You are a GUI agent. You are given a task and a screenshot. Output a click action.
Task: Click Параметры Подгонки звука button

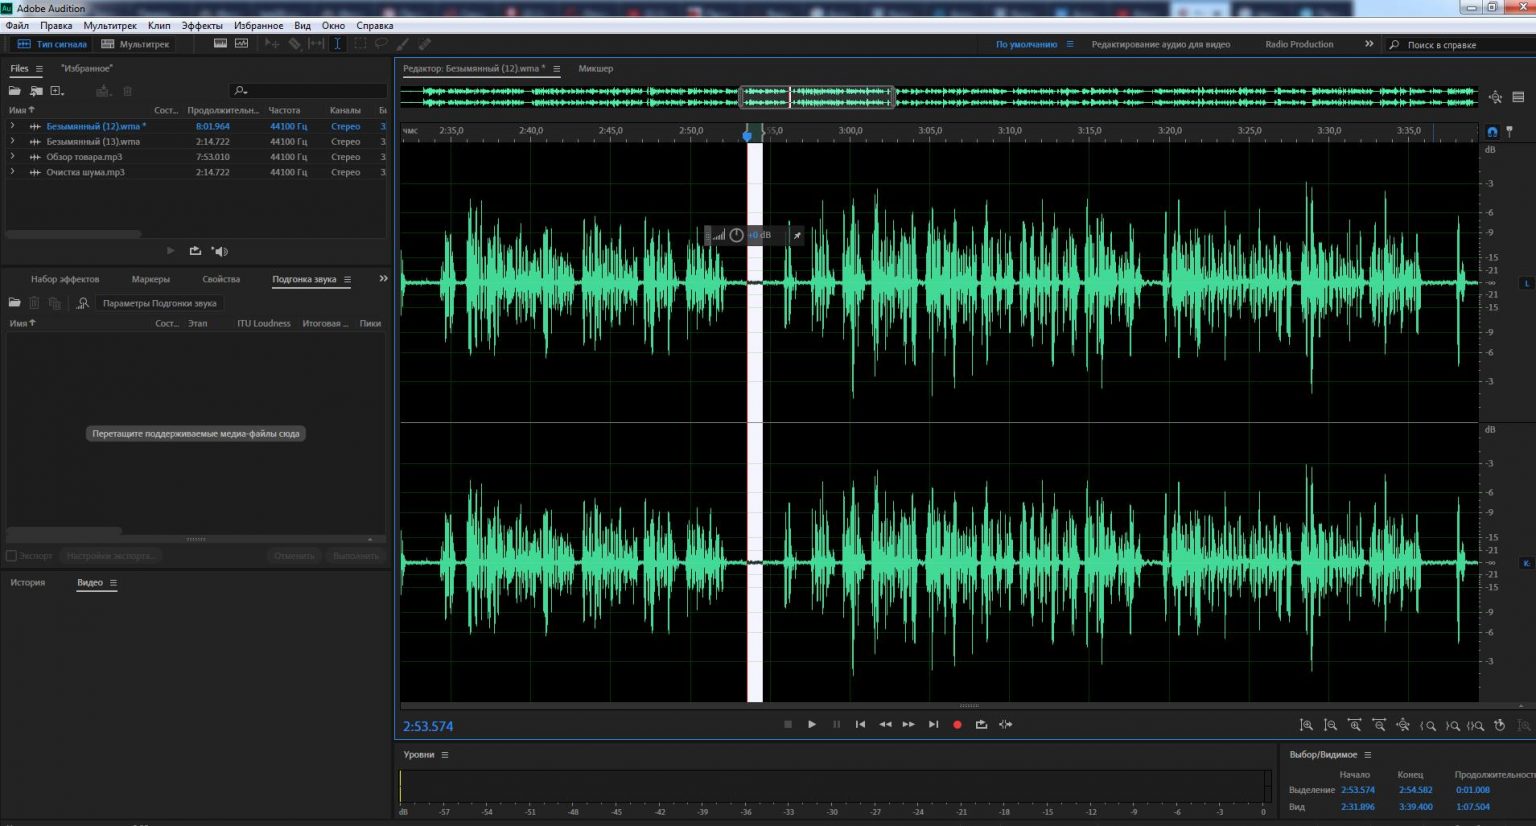point(159,303)
